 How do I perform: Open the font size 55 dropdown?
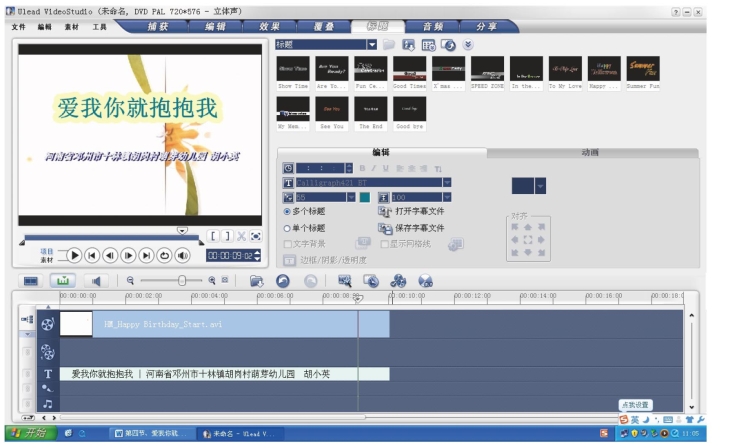(350, 198)
